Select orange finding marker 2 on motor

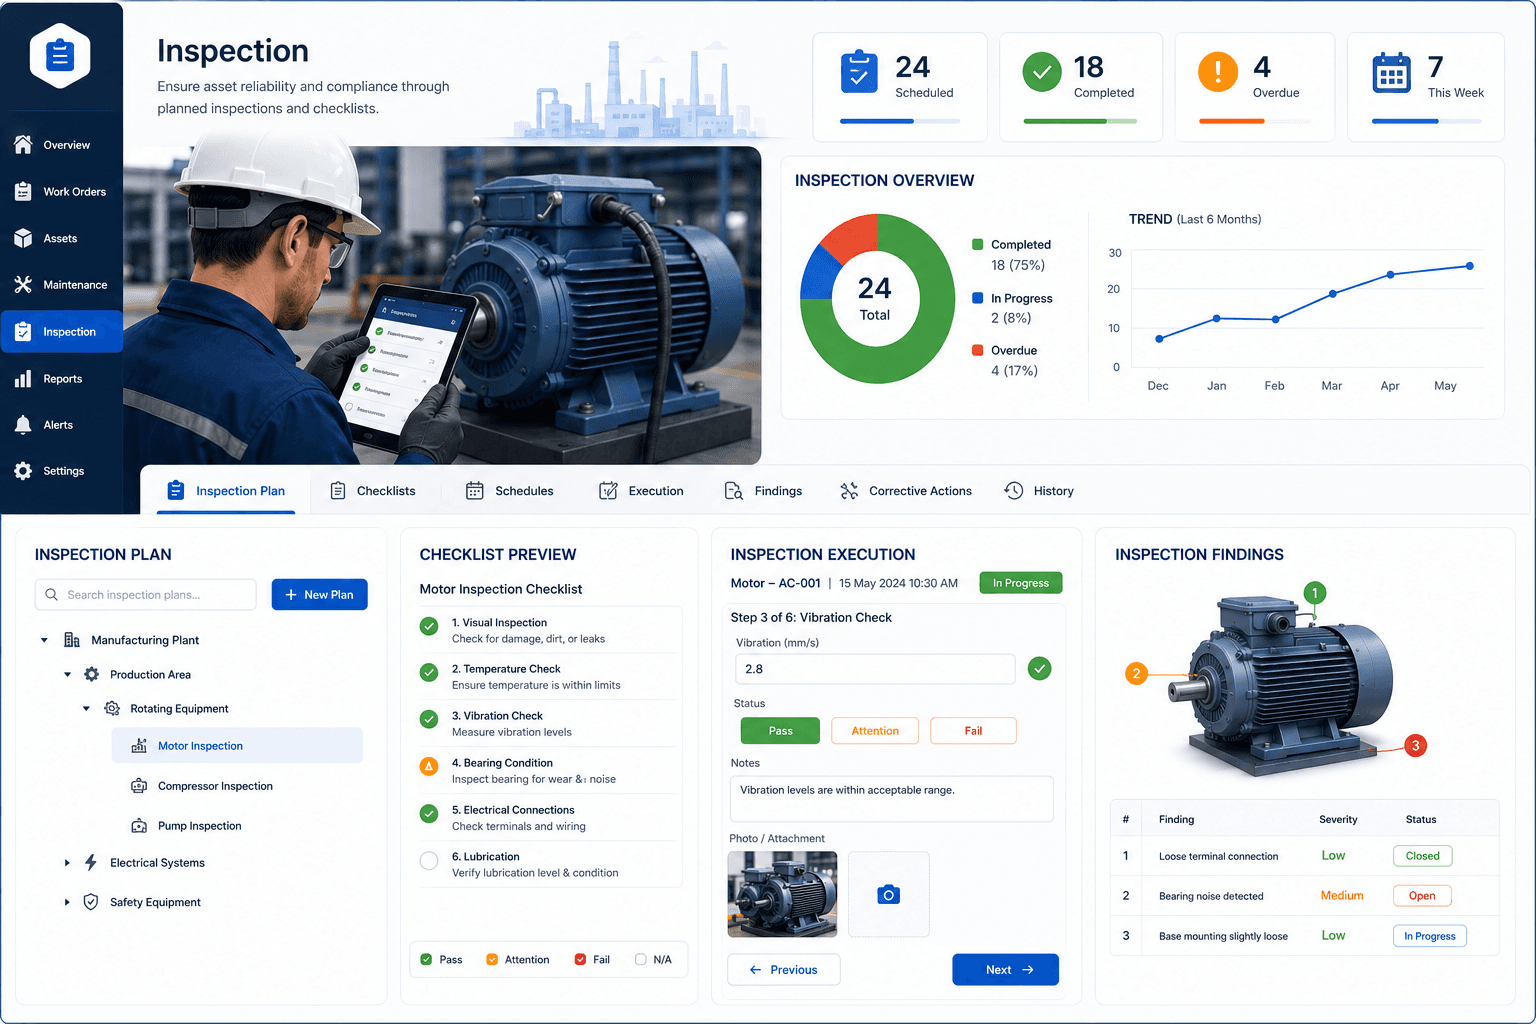(1136, 673)
